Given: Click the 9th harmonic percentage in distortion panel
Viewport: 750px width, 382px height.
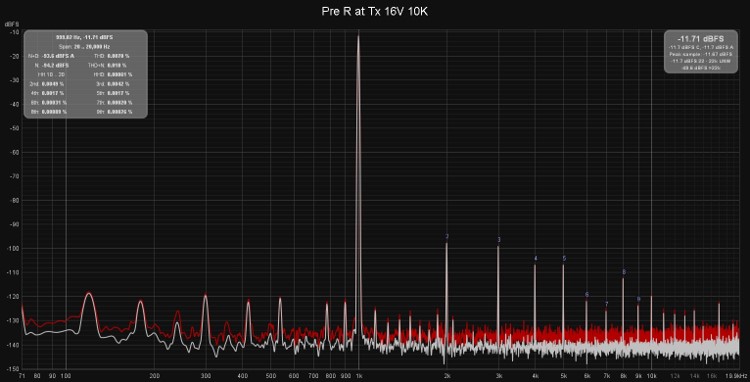Looking at the screenshot, I should 120,111.
